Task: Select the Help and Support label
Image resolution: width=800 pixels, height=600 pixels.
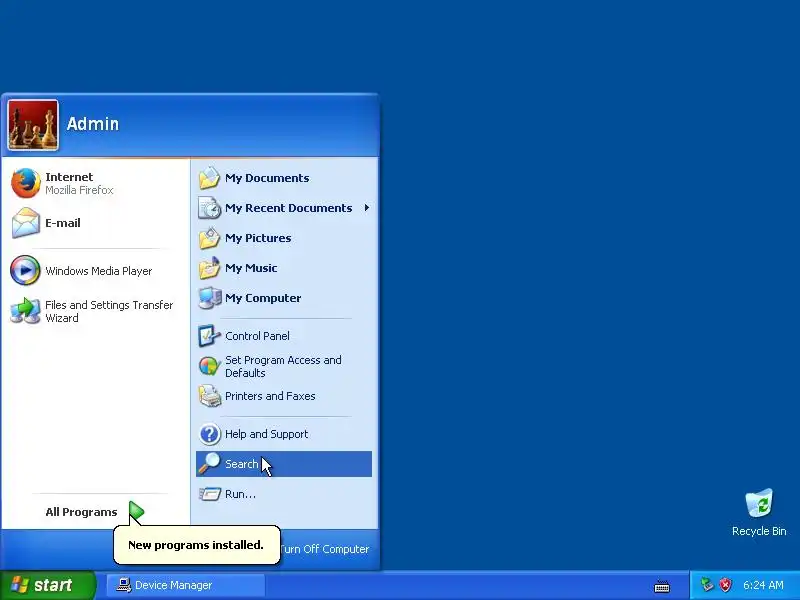Action: click(266, 434)
